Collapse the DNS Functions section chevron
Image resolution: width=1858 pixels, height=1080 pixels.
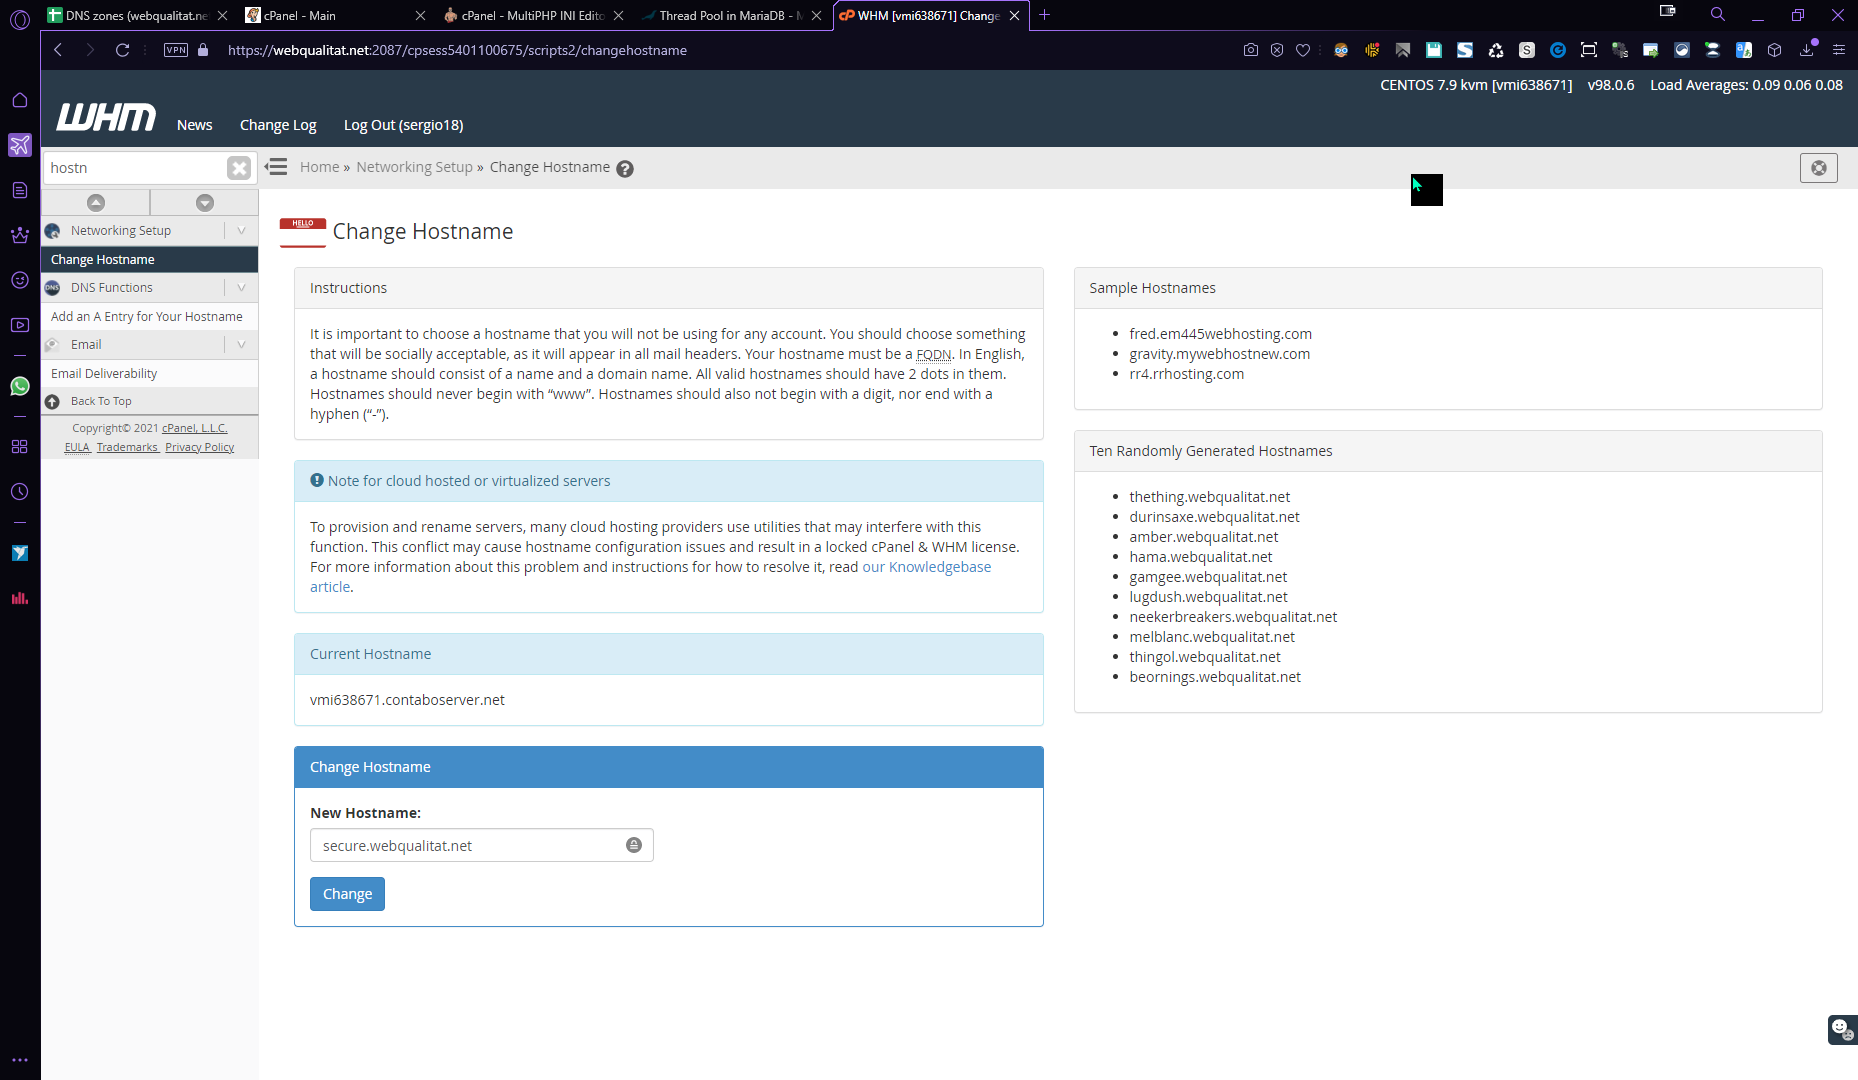point(241,288)
